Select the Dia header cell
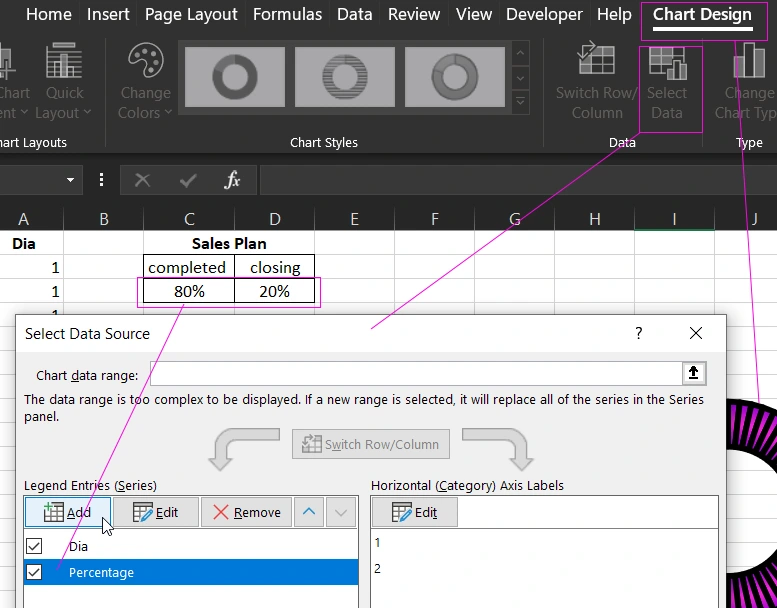The image size is (777, 608). (32, 243)
